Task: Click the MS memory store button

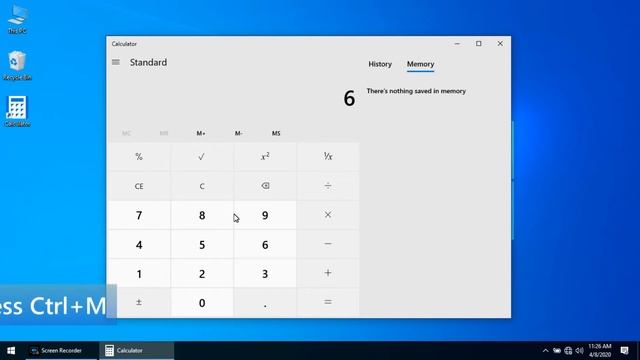Action: [276, 133]
